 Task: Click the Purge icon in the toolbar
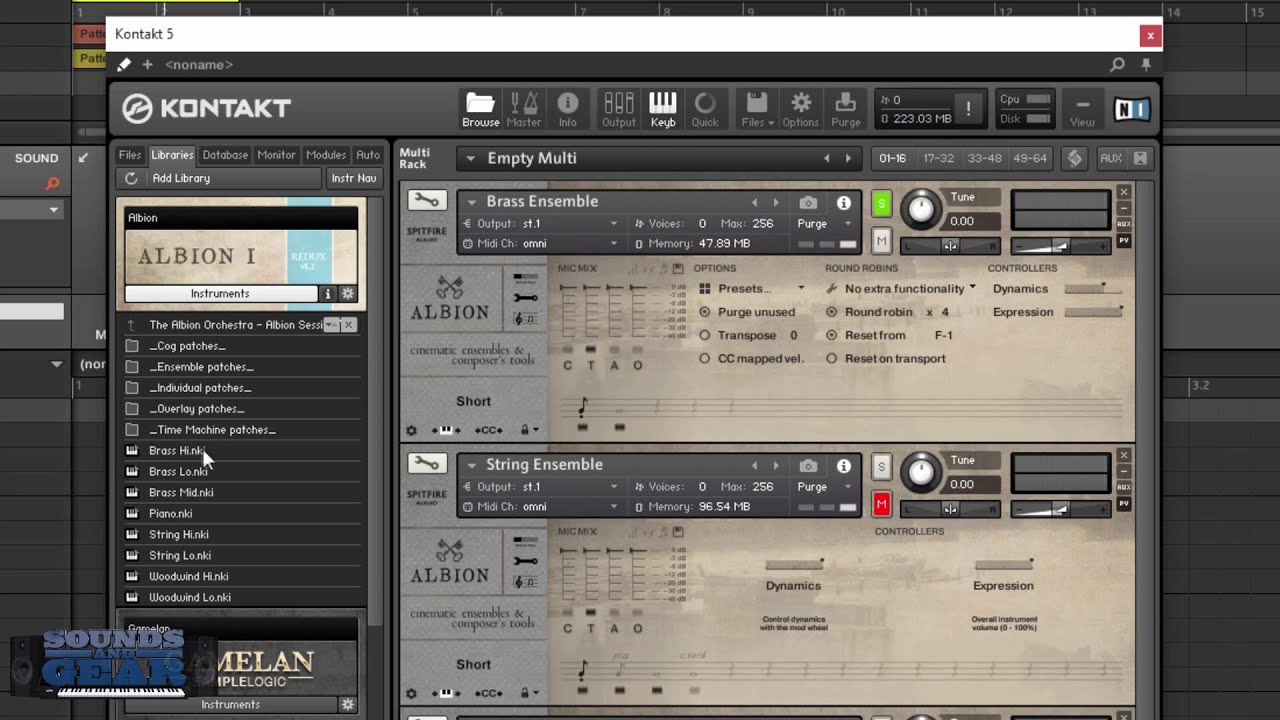pyautogui.click(x=845, y=109)
